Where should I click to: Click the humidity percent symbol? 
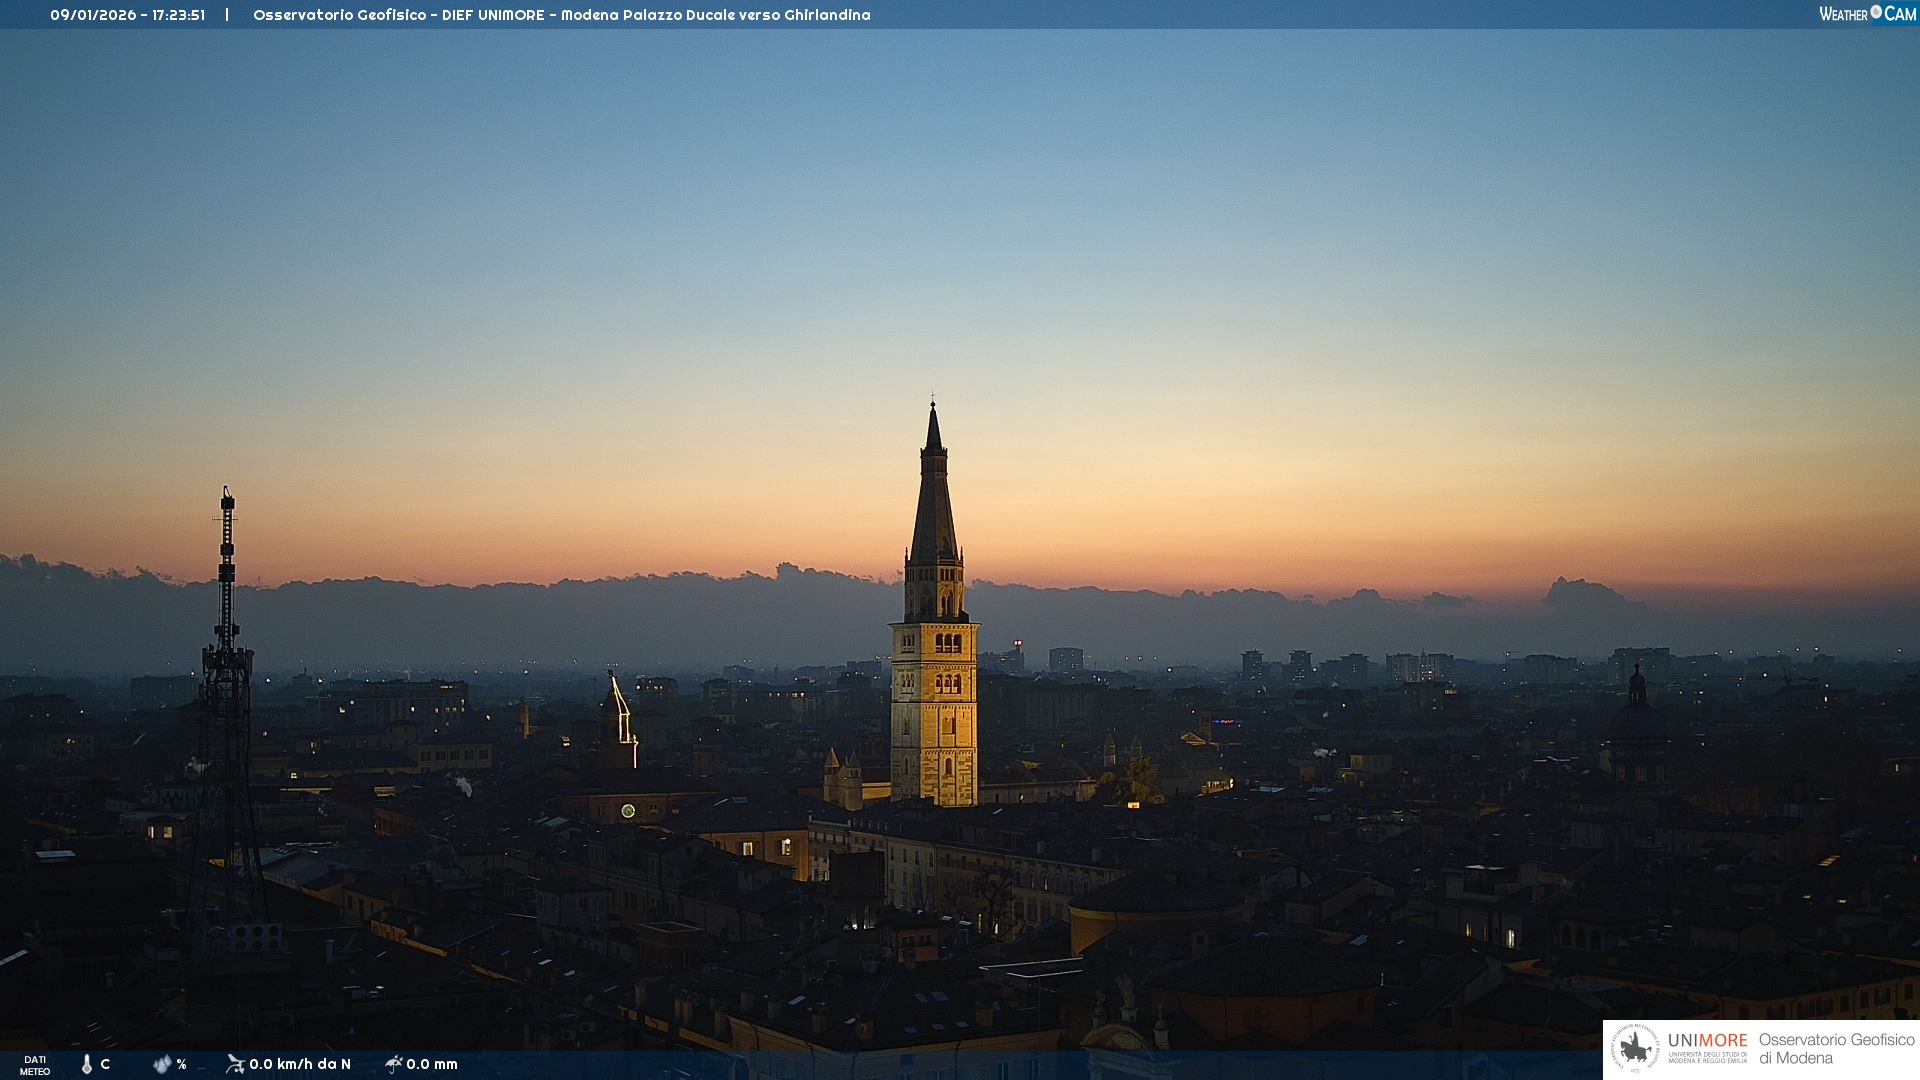tap(181, 1065)
